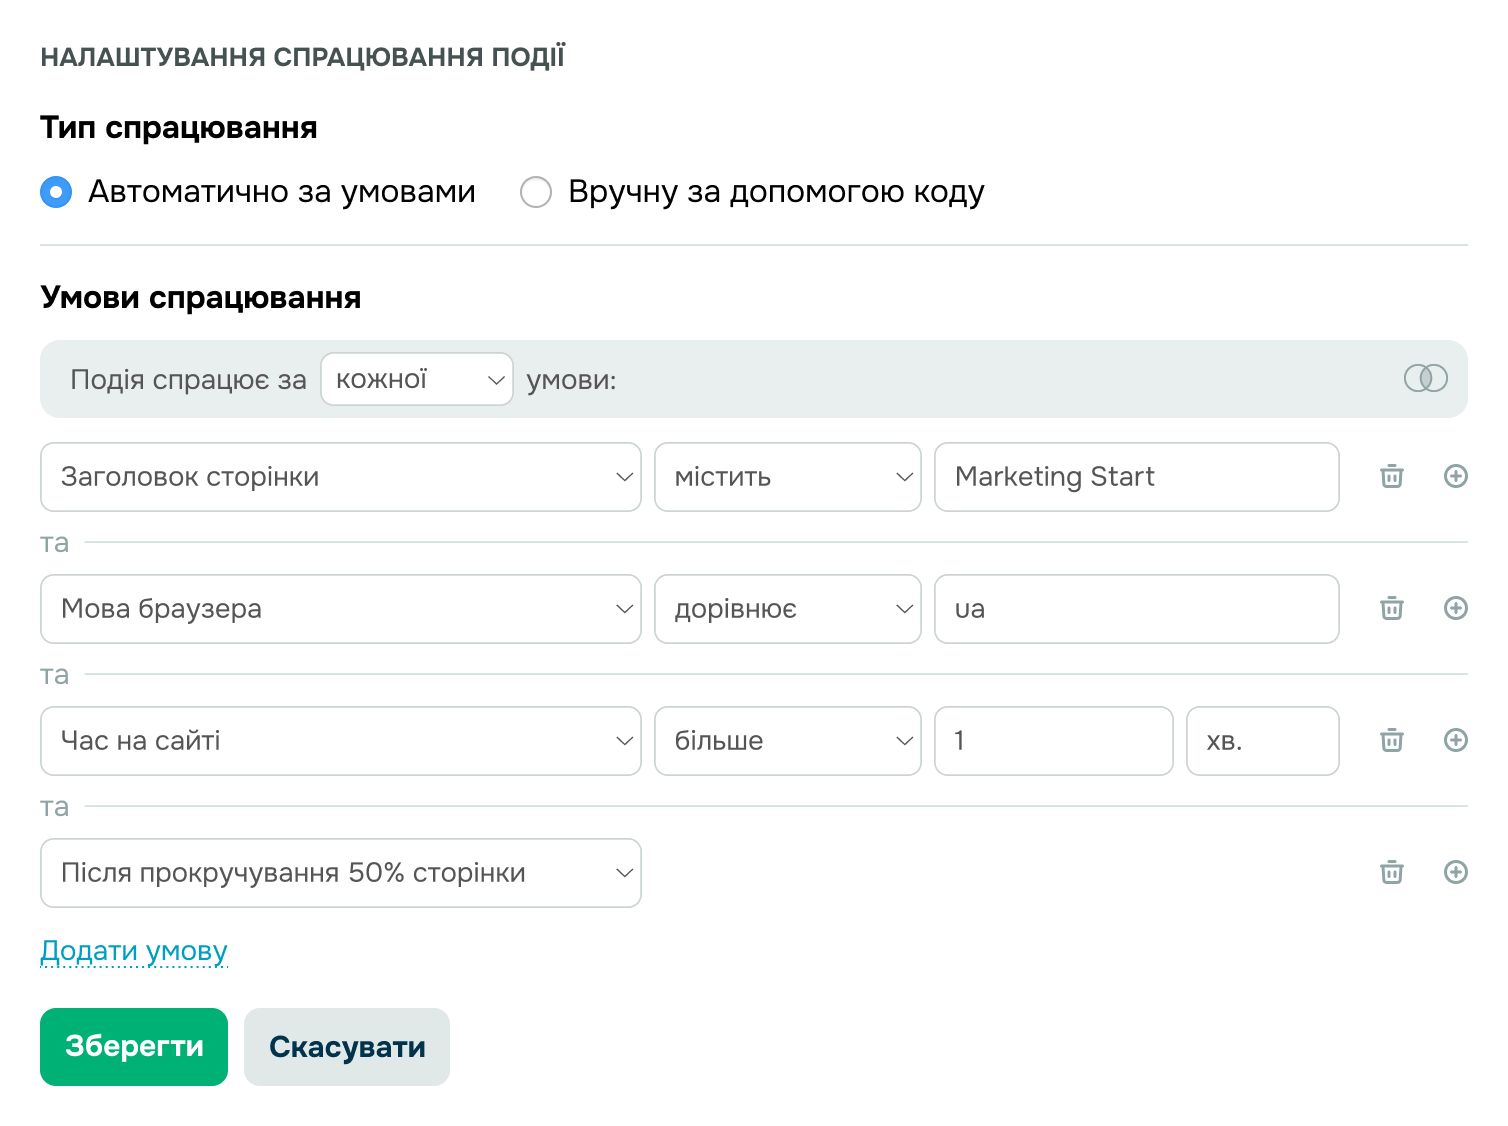
Task: Click the plus icon next to "Мова браузера" row
Action: pos(1456,608)
